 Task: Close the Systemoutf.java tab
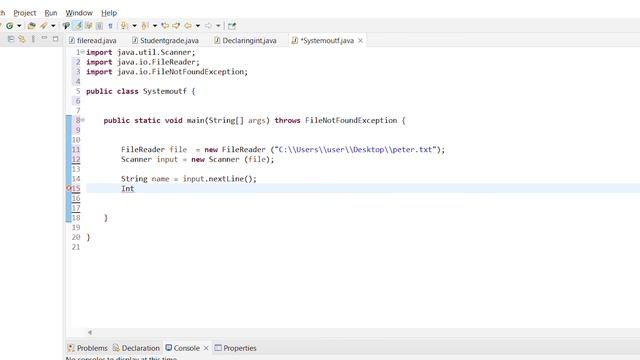360,40
